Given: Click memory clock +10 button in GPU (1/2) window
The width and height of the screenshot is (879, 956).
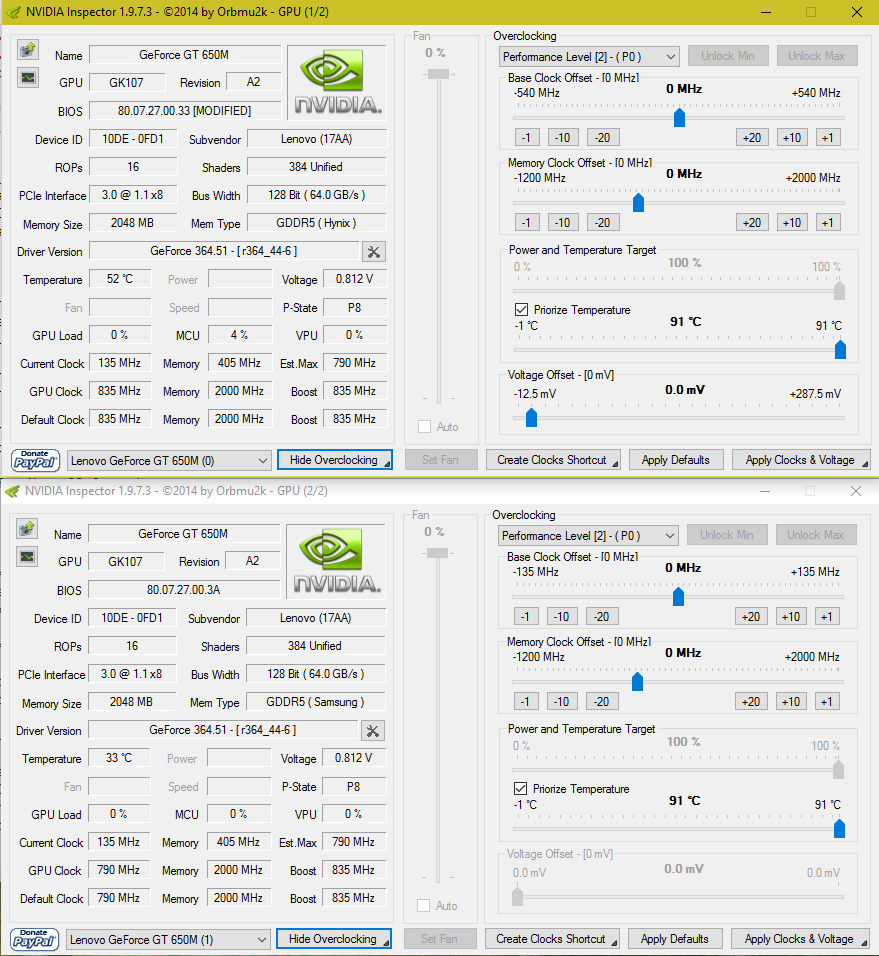Looking at the screenshot, I should pyautogui.click(x=792, y=223).
